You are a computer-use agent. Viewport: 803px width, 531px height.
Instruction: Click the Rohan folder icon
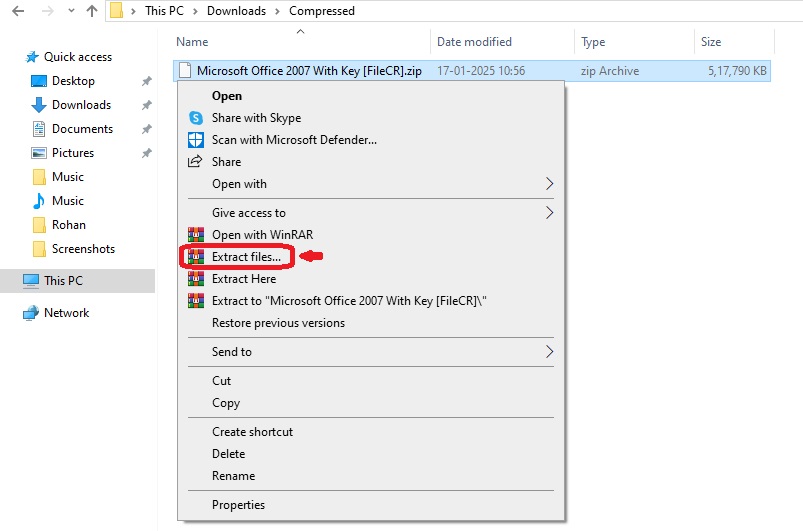click(39, 225)
